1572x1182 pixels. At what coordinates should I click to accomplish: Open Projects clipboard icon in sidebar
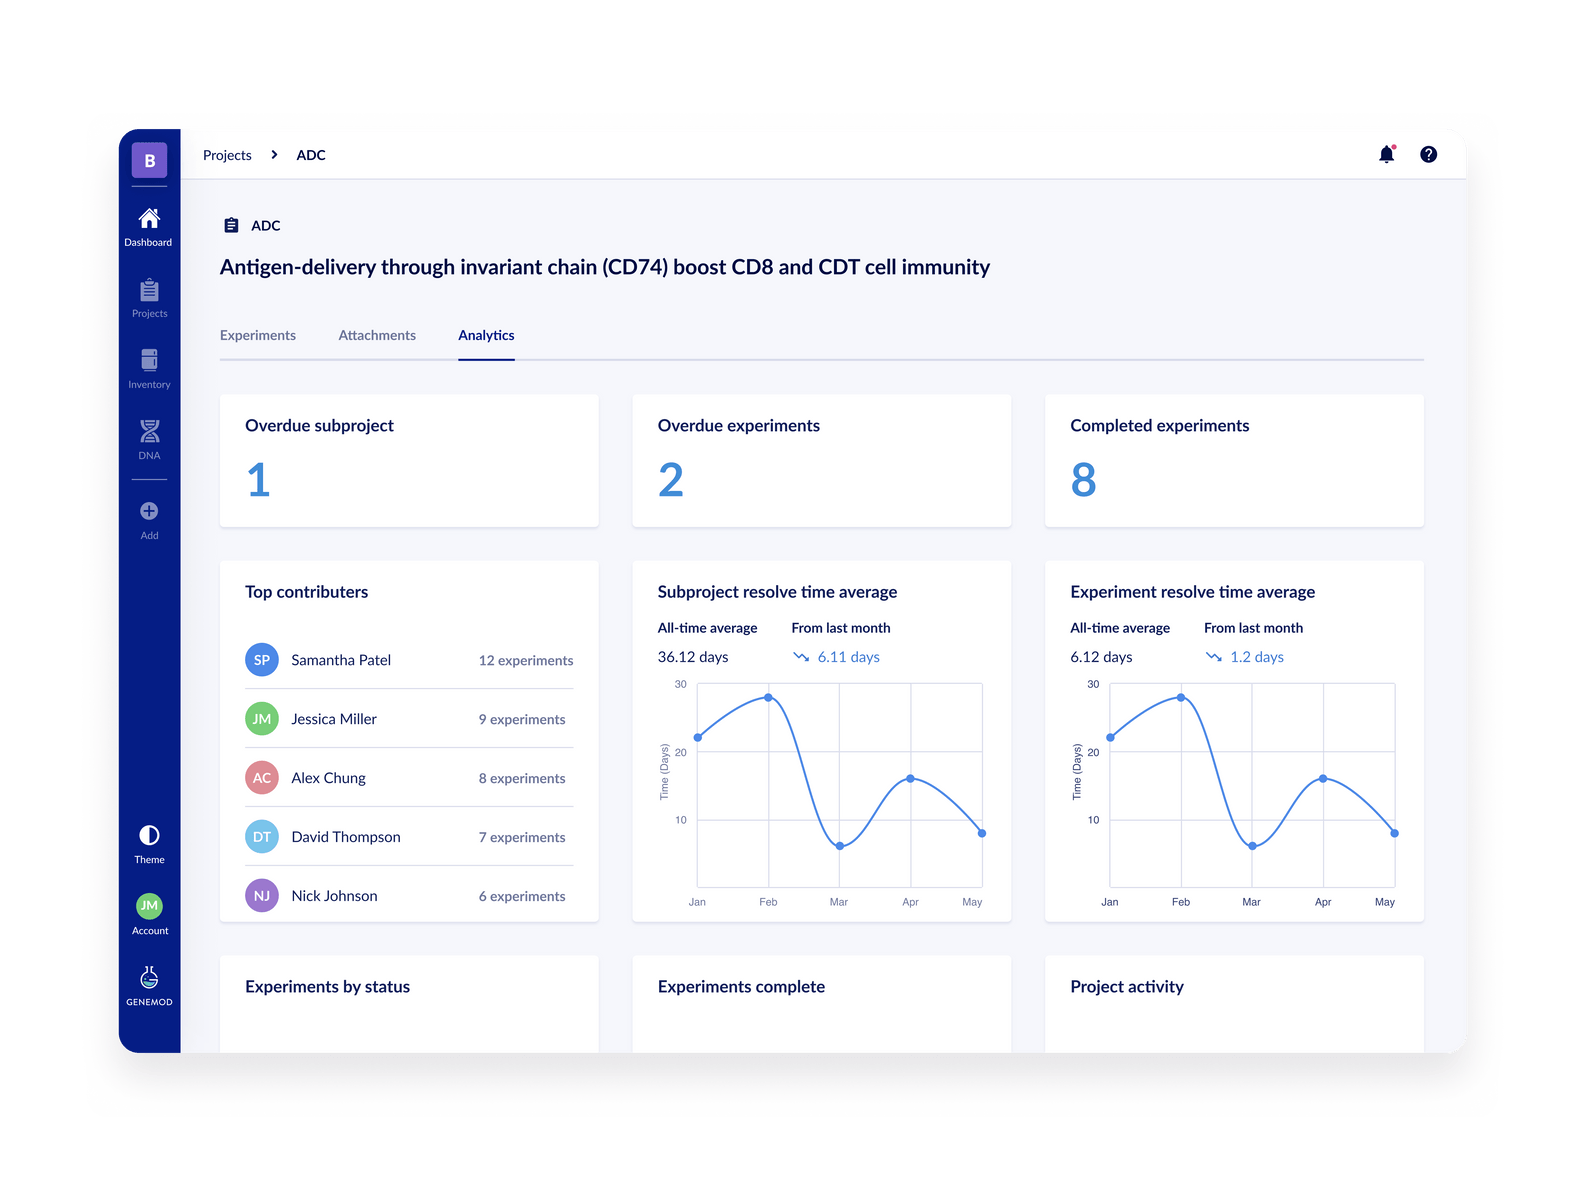click(149, 290)
